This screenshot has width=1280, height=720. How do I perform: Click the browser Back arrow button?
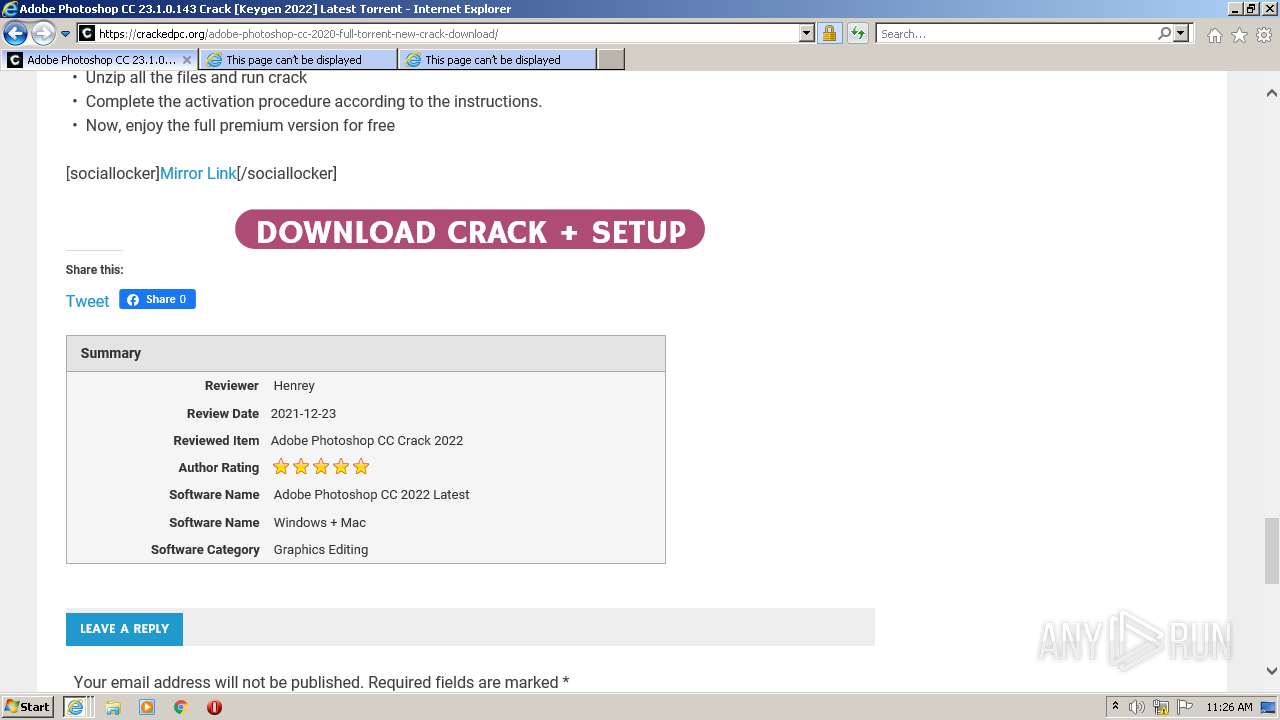tap(15, 34)
